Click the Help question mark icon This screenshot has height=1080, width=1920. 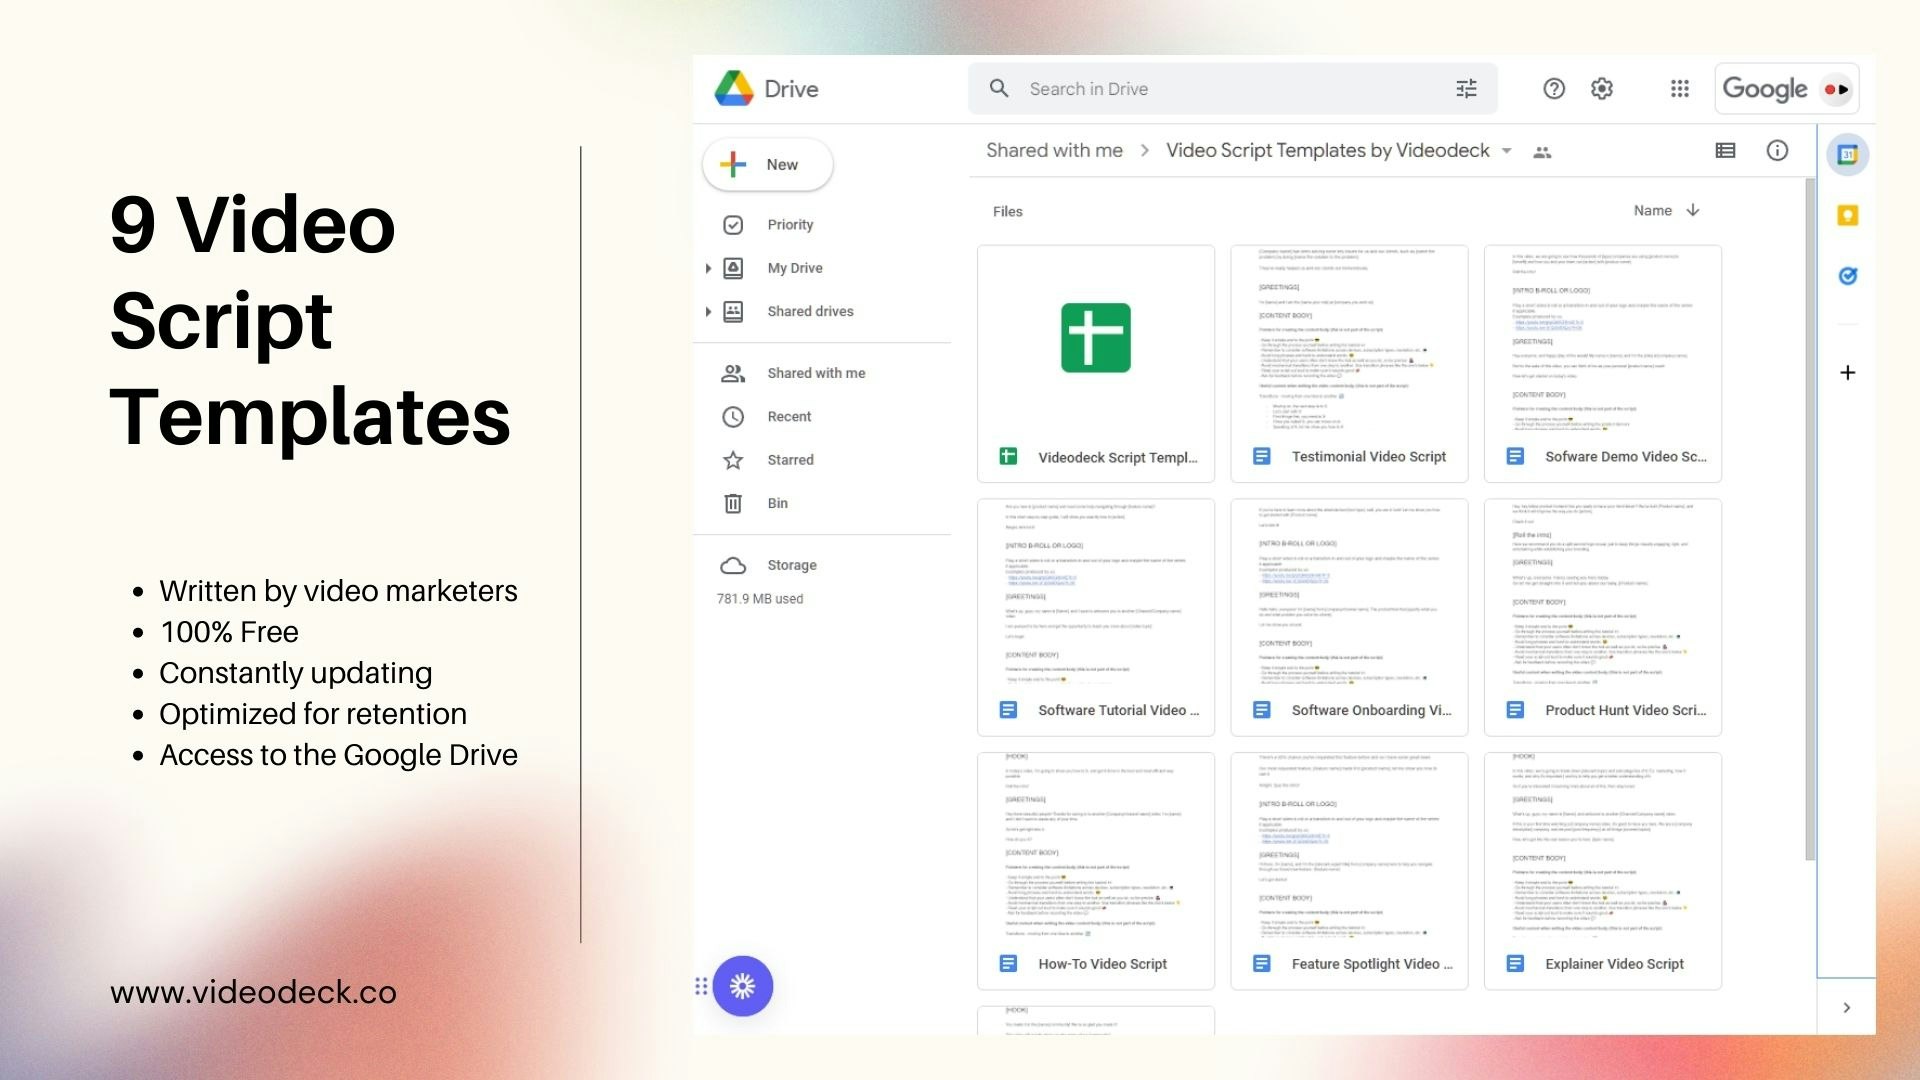1554,89
